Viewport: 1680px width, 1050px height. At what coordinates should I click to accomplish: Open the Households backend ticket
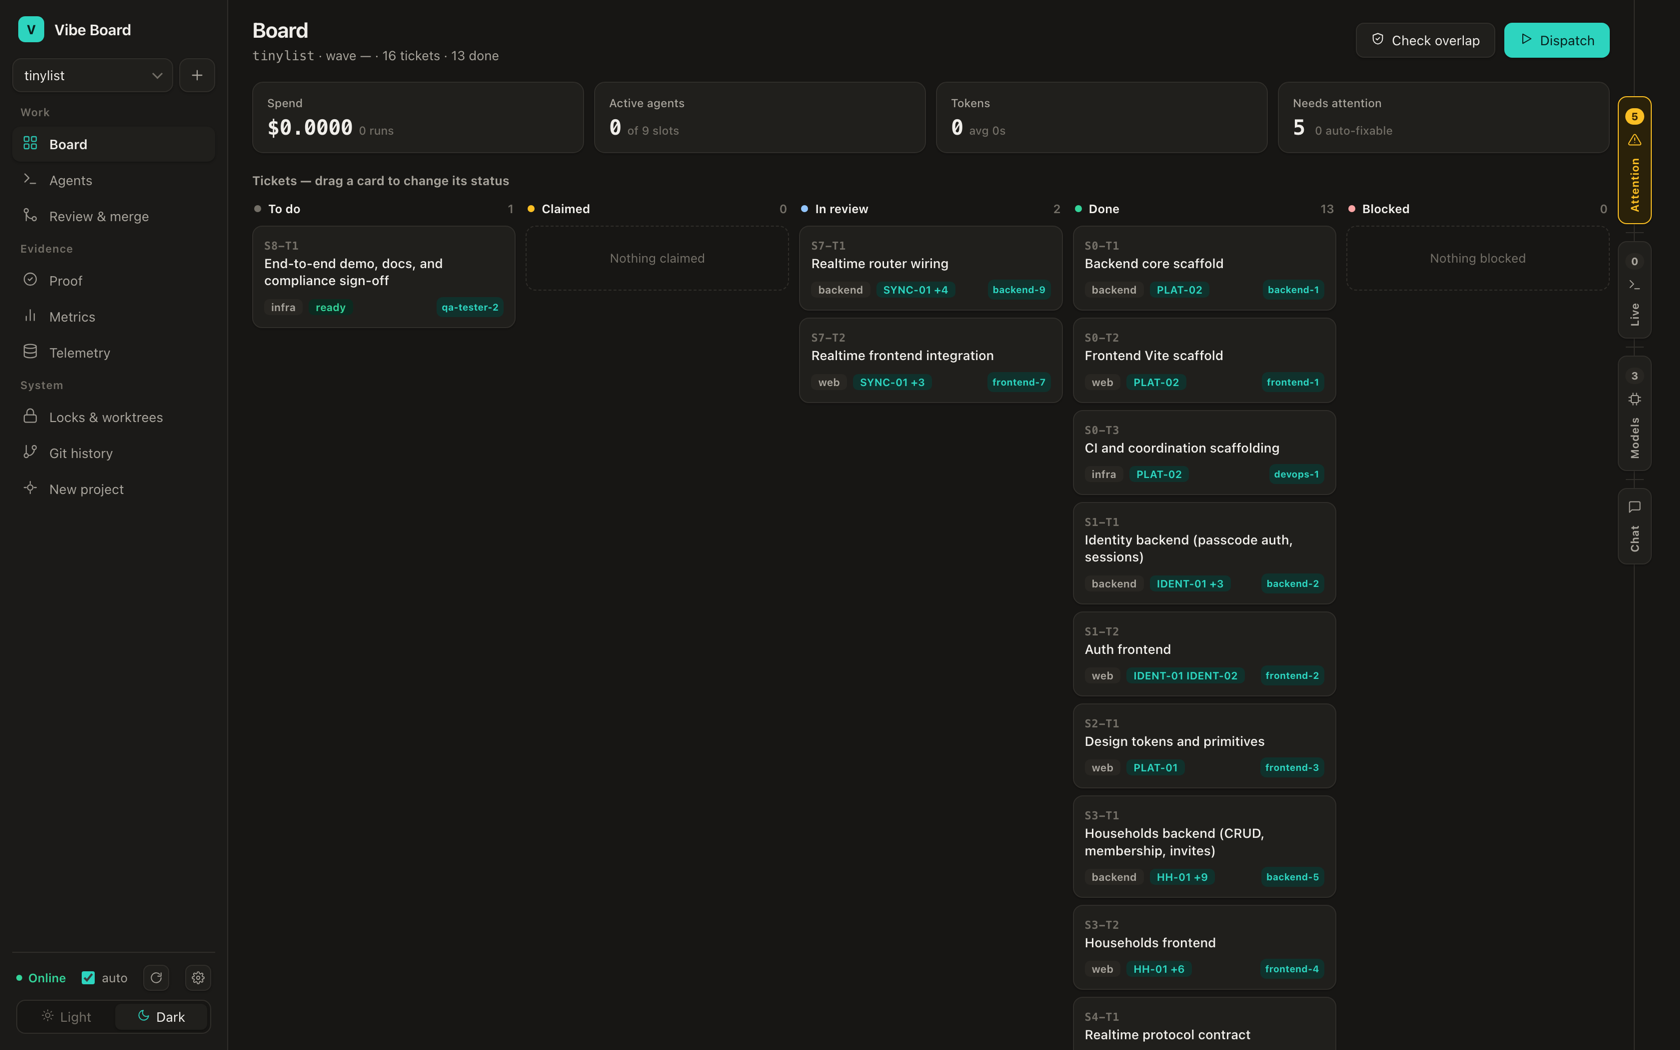point(1204,847)
